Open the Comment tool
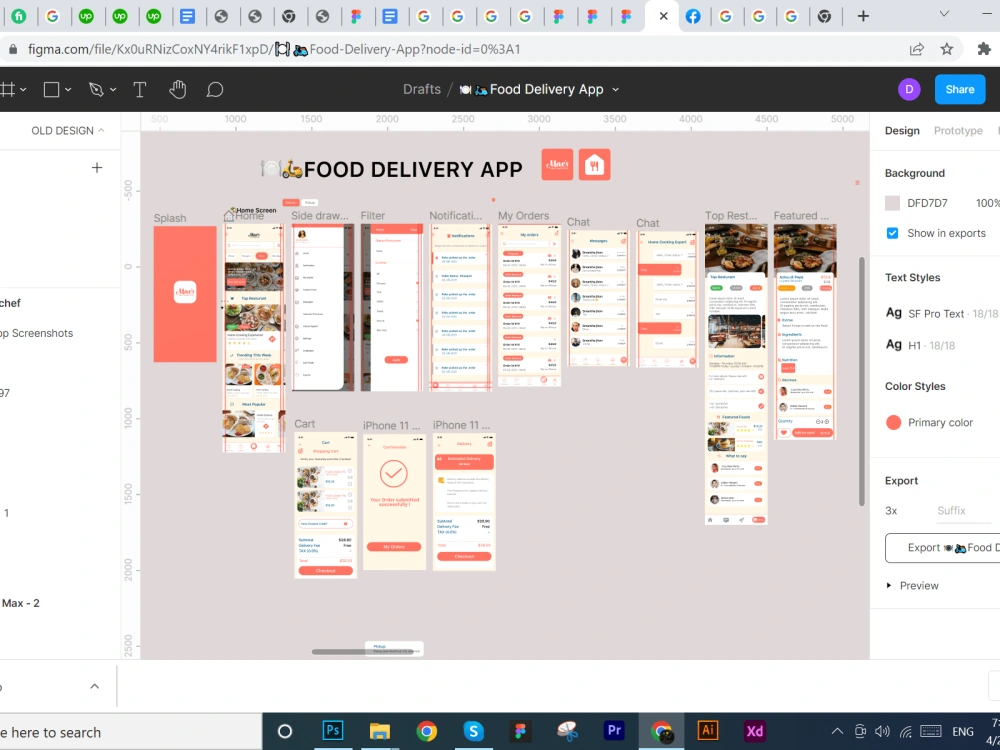The height and width of the screenshot is (750, 1000). coord(215,89)
